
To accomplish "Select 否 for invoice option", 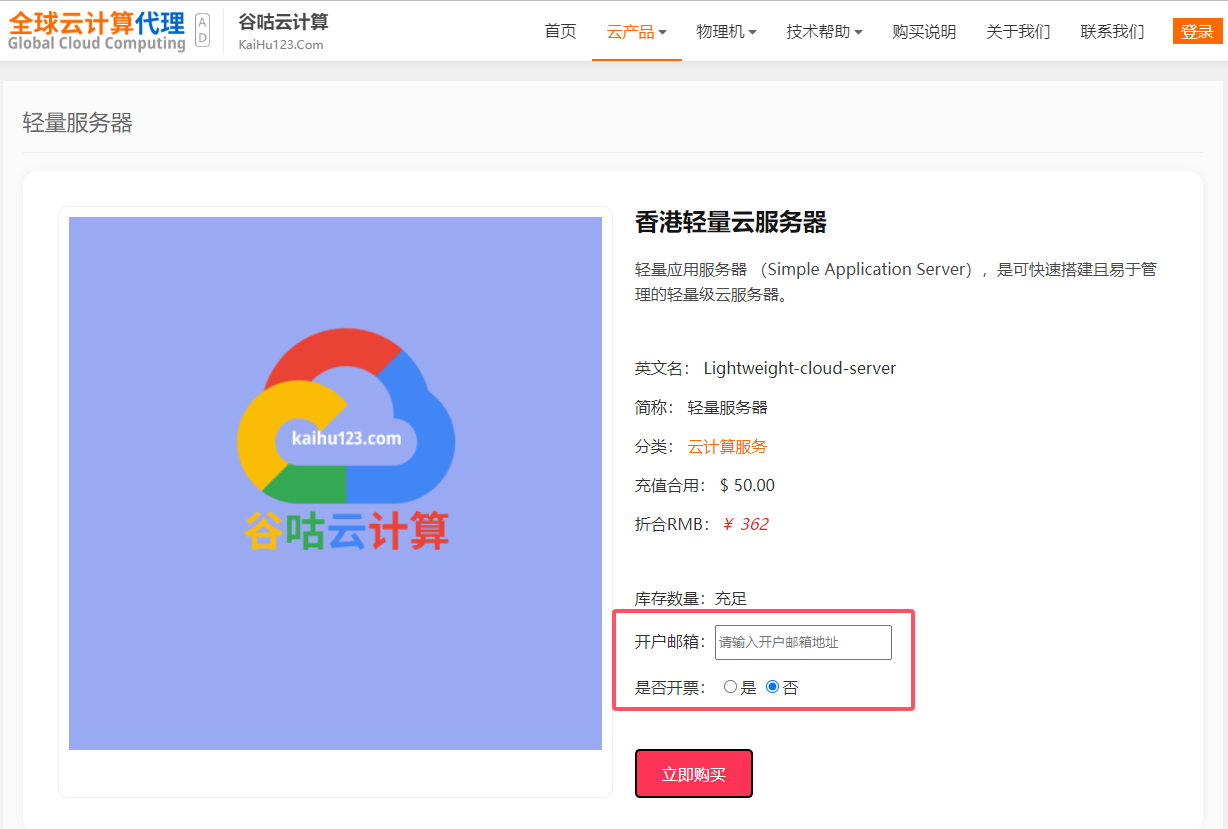I will (x=772, y=687).
